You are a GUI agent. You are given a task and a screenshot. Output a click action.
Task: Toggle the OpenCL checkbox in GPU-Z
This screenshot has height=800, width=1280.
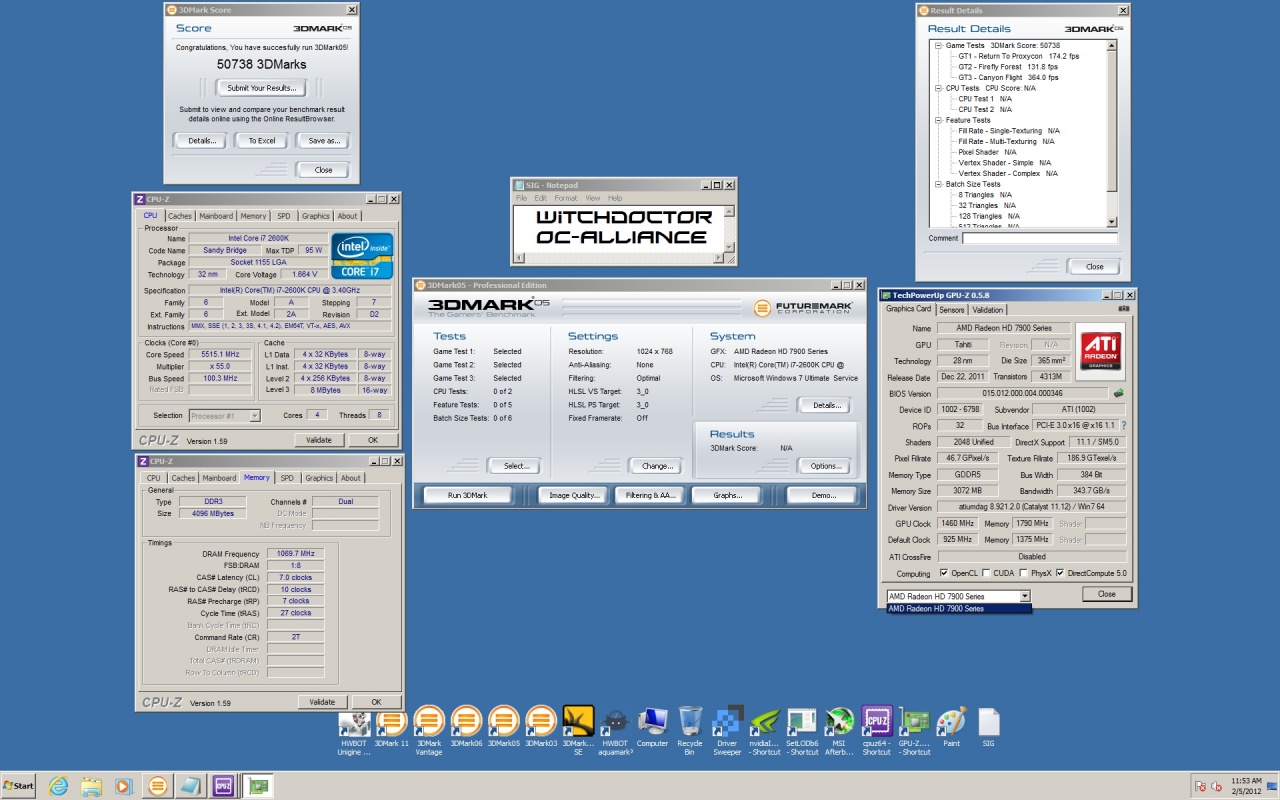click(x=943, y=573)
